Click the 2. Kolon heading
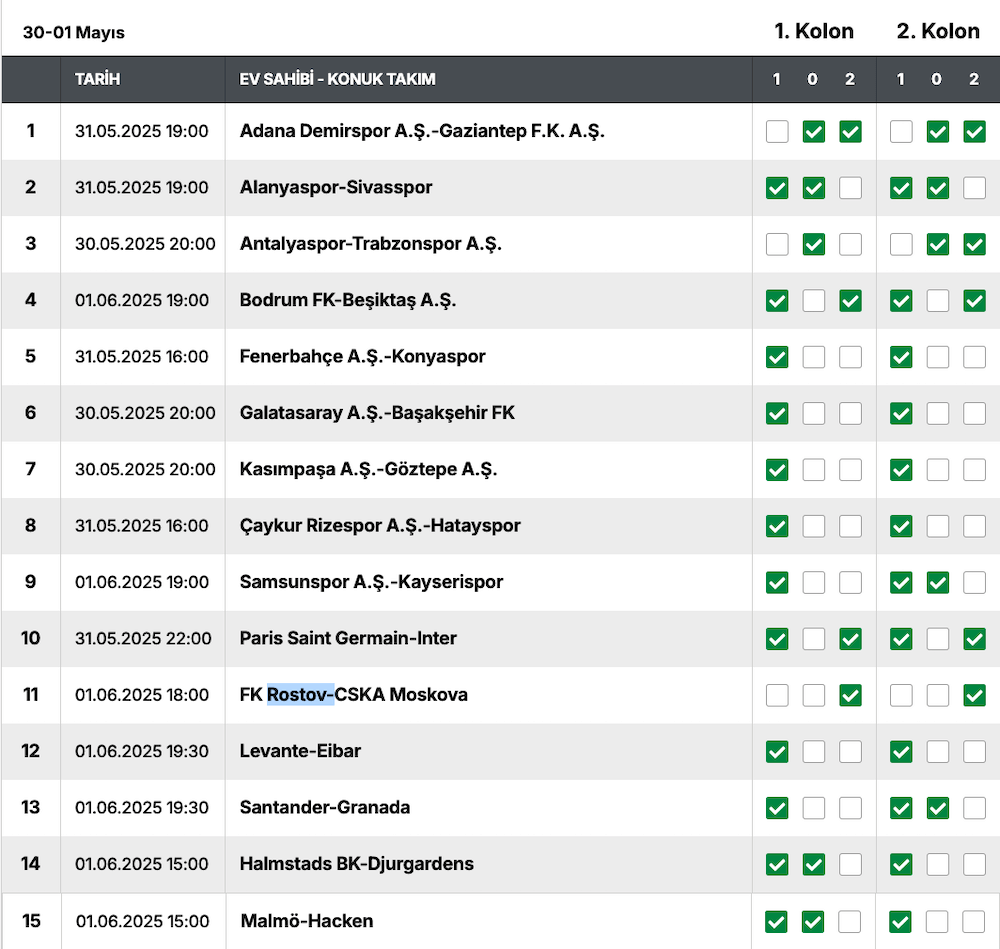Screen dimensions: 1000x949 (937, 31)
